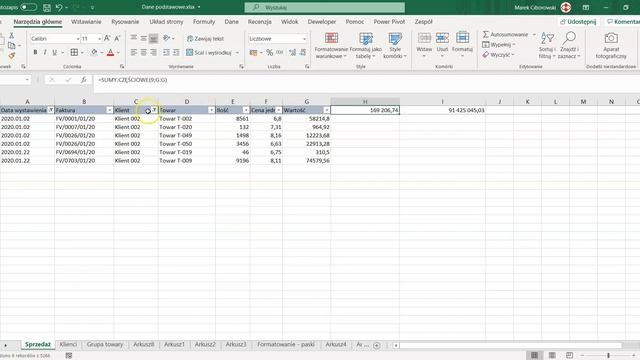Align text to center
The width and height of the screenshot is (640, 360).
click(144, 53)
